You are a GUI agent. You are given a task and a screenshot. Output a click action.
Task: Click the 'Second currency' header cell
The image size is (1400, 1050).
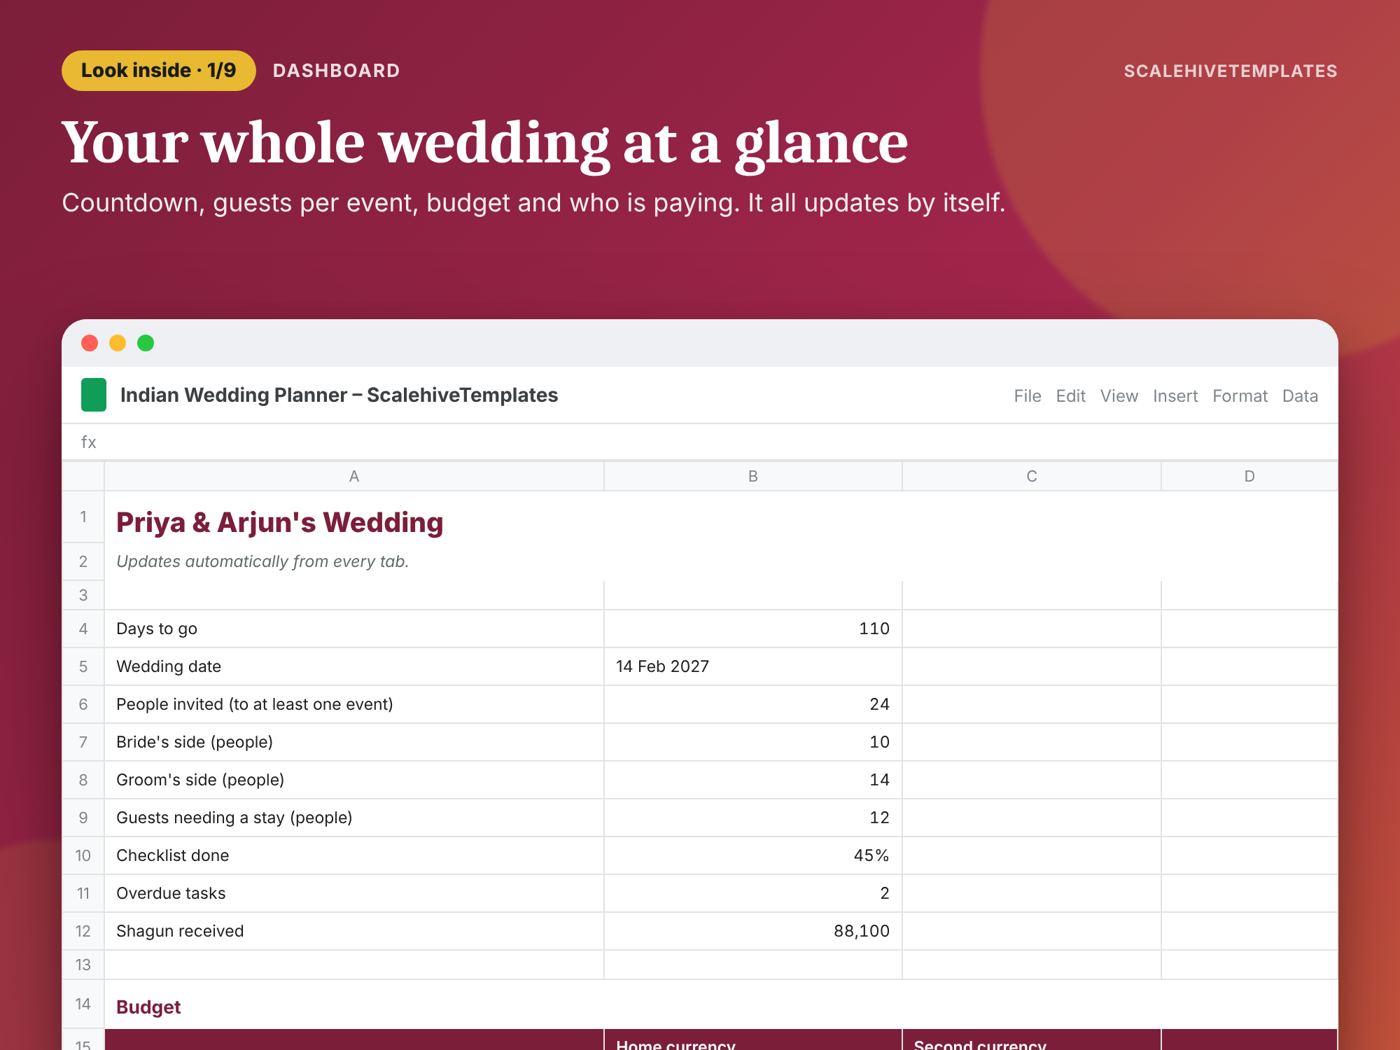point(1031,1040)
